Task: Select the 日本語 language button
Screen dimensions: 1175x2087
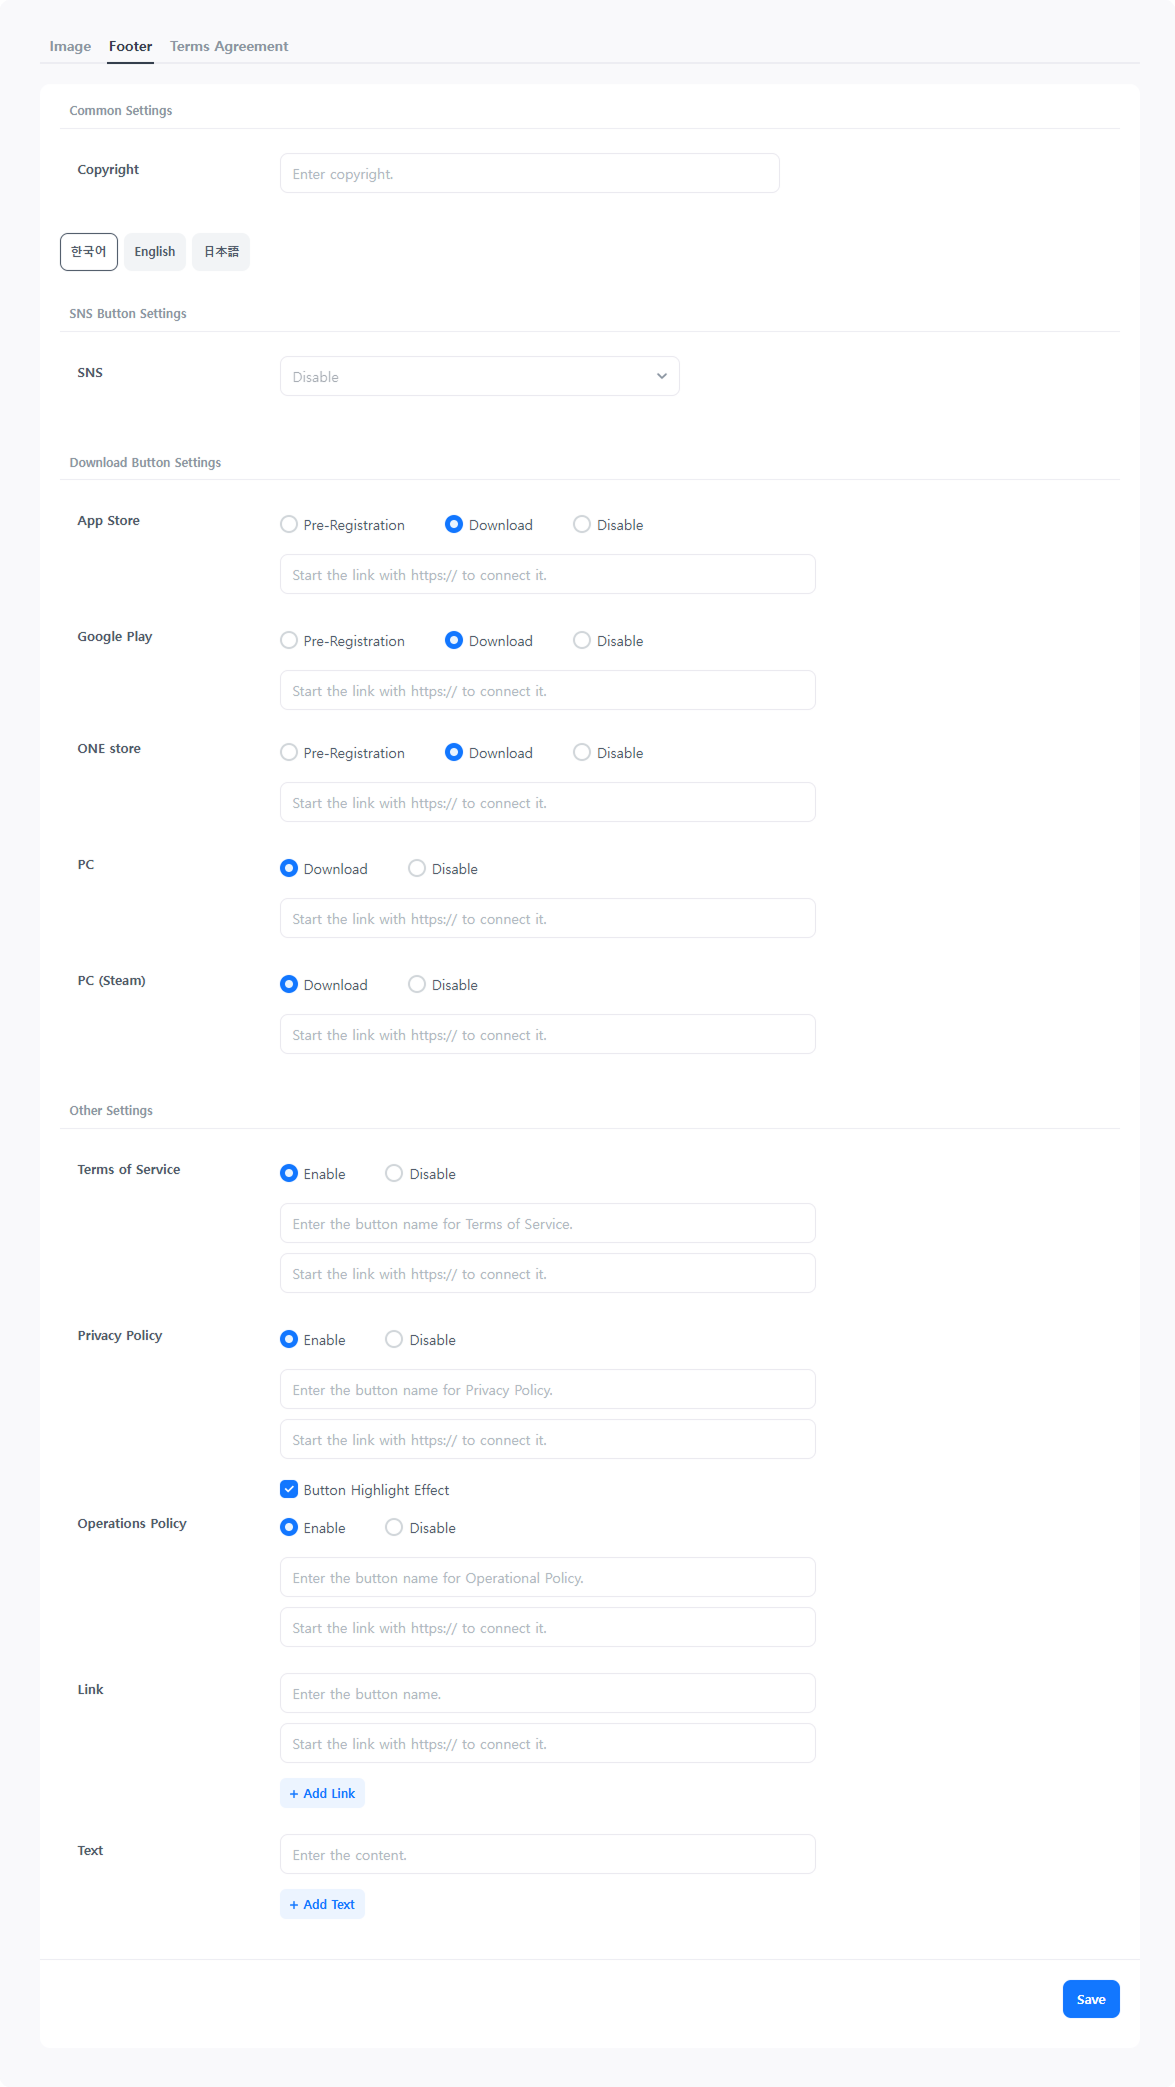Action: pyautogui.click(x=221, y=252)
